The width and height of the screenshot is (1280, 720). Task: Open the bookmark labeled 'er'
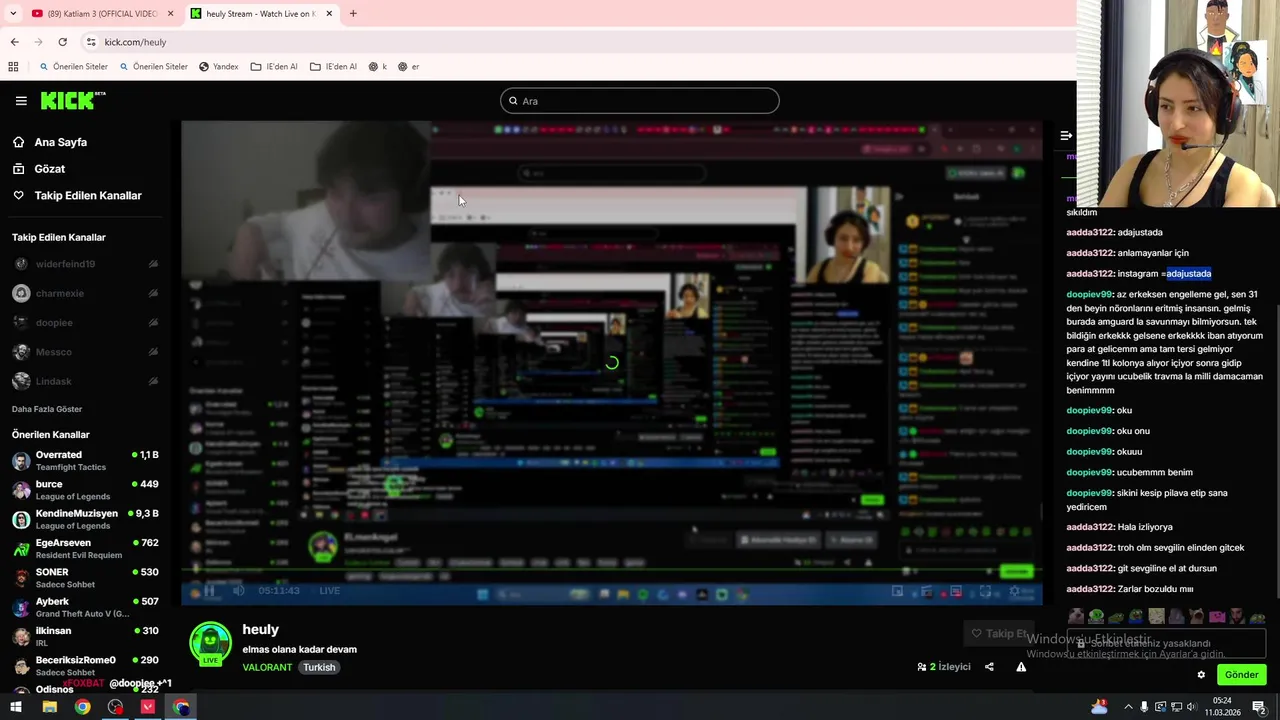tap(409, 67)
